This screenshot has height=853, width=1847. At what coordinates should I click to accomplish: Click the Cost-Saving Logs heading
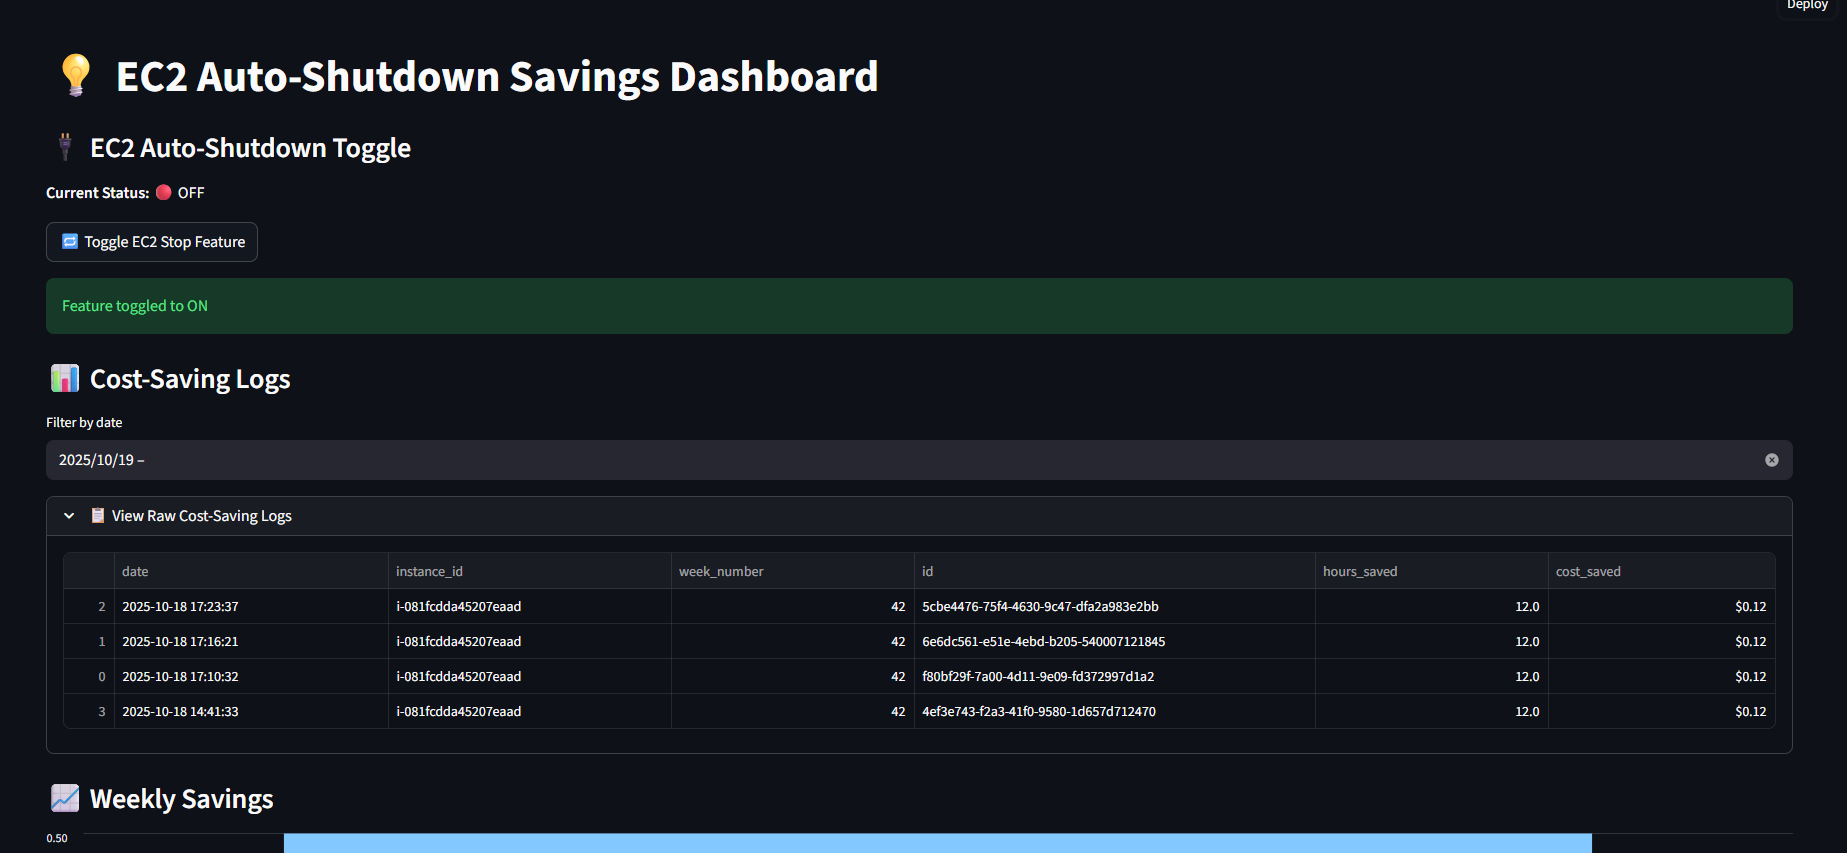(190, 378)
